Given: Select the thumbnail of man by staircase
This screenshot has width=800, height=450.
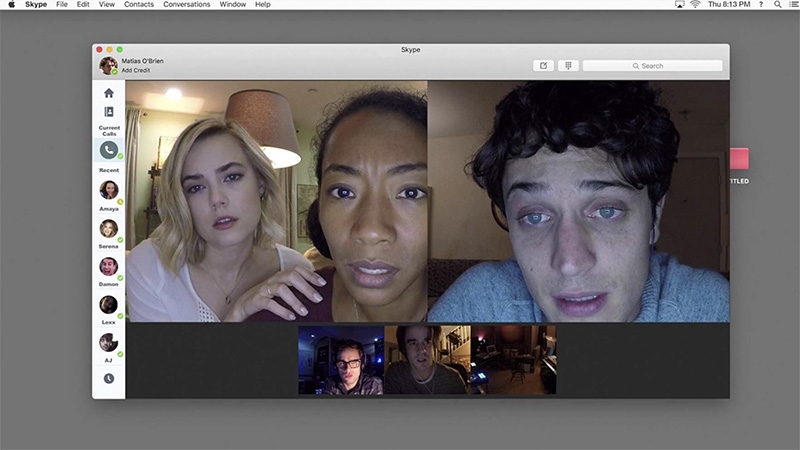Looking at the screenshot, I should click(427, 360).
